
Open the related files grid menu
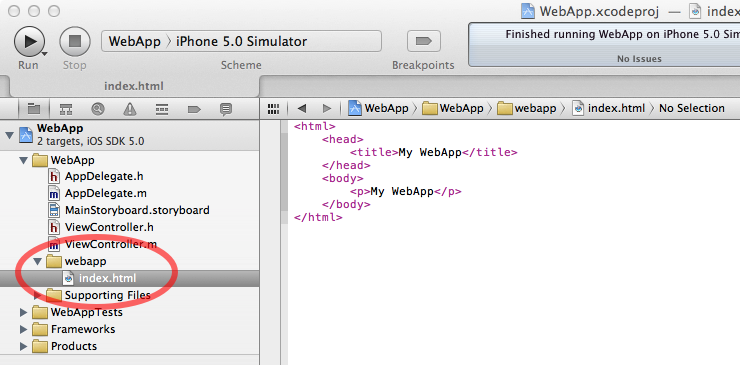tap(273, 109)
